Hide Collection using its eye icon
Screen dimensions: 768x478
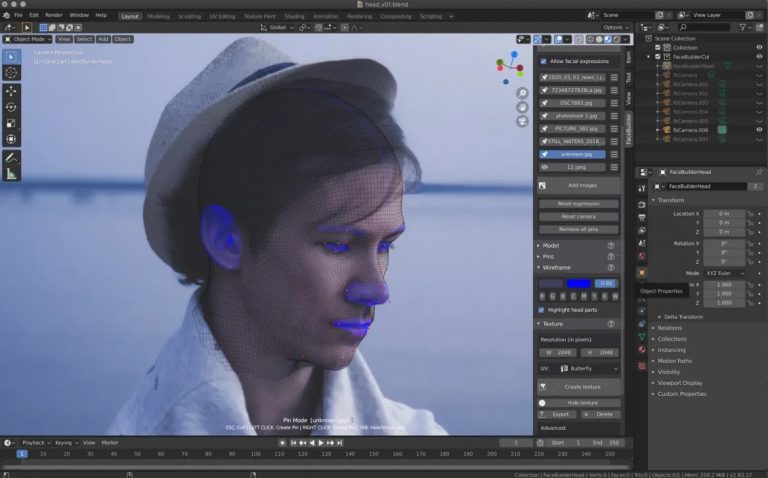tap(759, 48)
